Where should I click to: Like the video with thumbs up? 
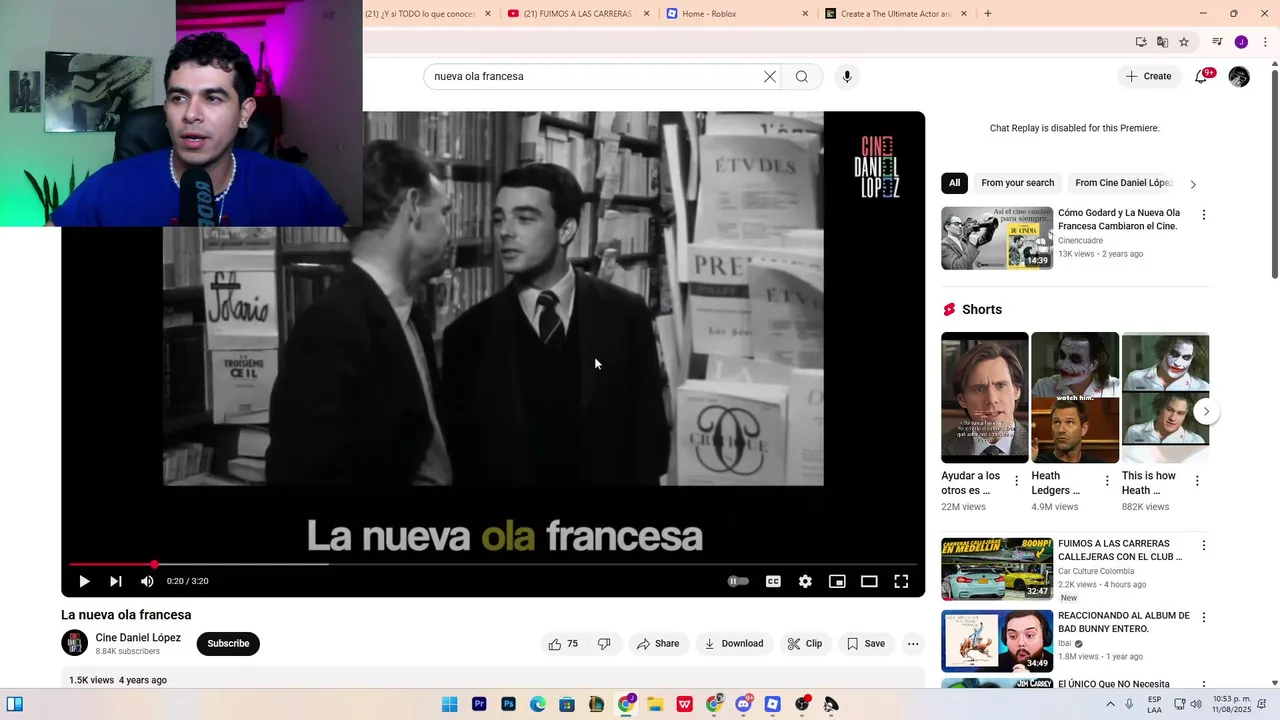tap(563, 644)
